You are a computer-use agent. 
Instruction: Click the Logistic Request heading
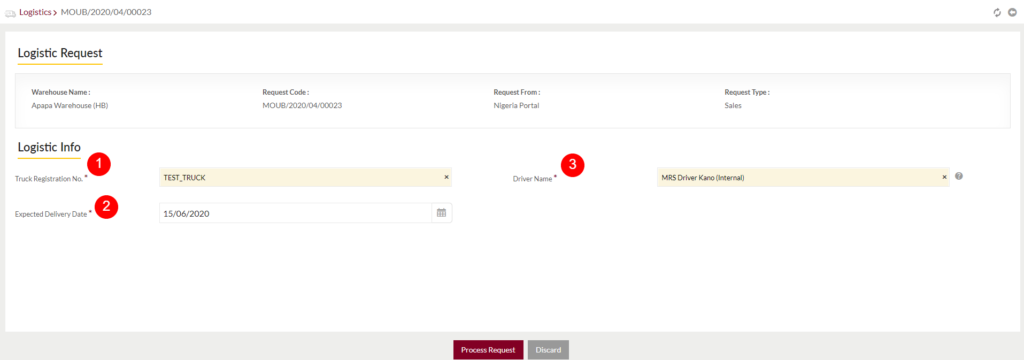point(60,54)
